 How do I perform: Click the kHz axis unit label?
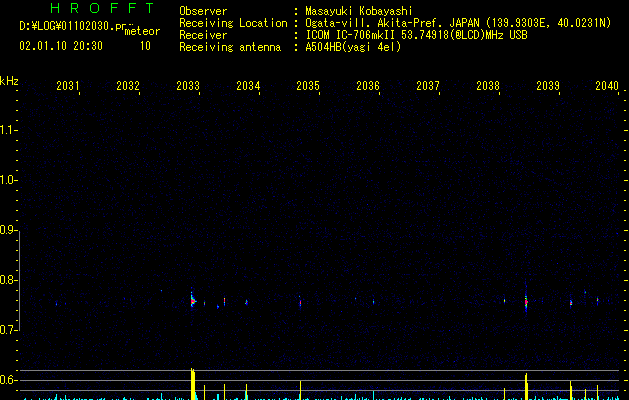tap(9, 81)
